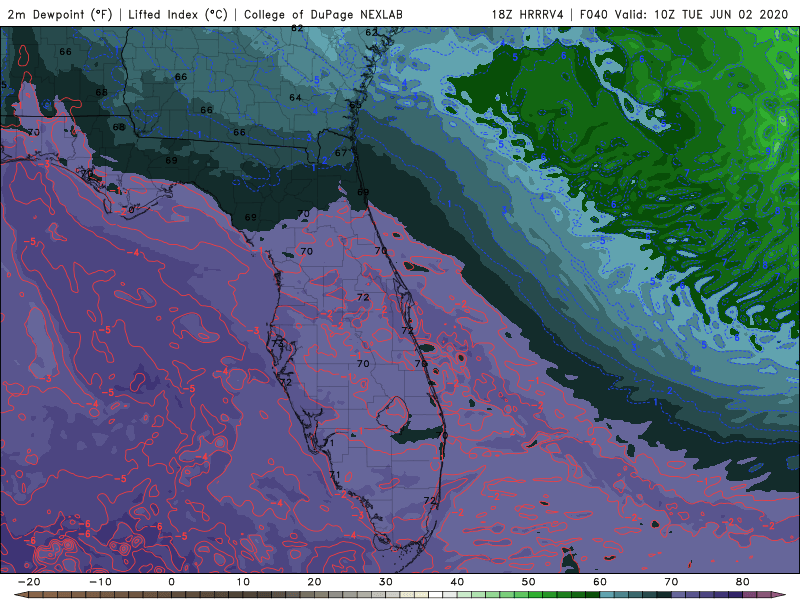Click the "F040" forecast hour text
This screenshot has height=600, width=800.
[x=593, y=14]
